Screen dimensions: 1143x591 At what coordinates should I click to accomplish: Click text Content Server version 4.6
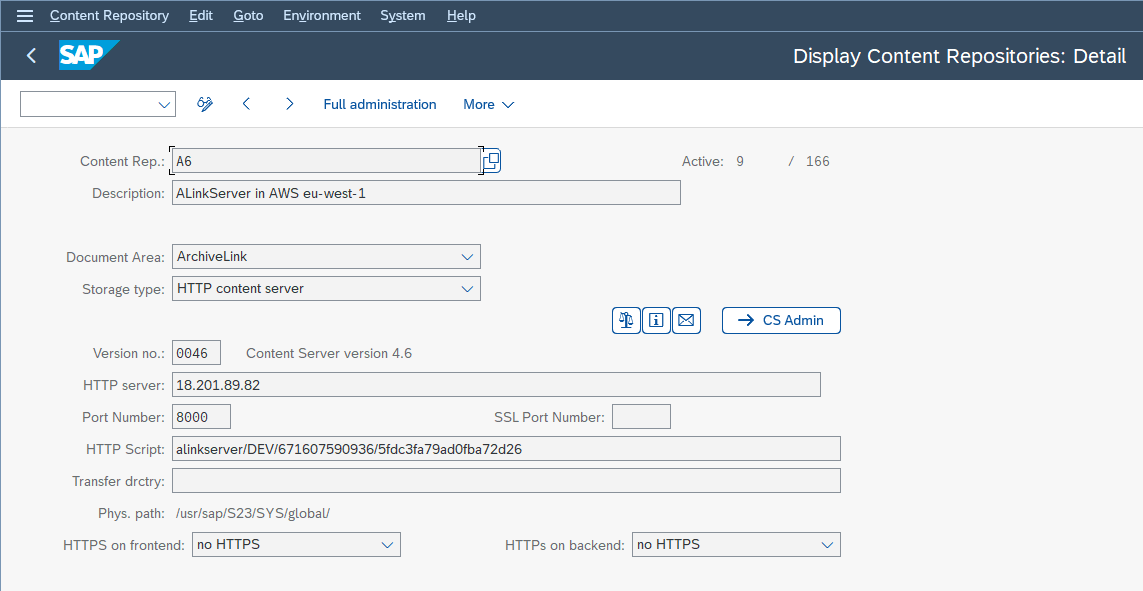pyautogui.click(x=329, y=353)
